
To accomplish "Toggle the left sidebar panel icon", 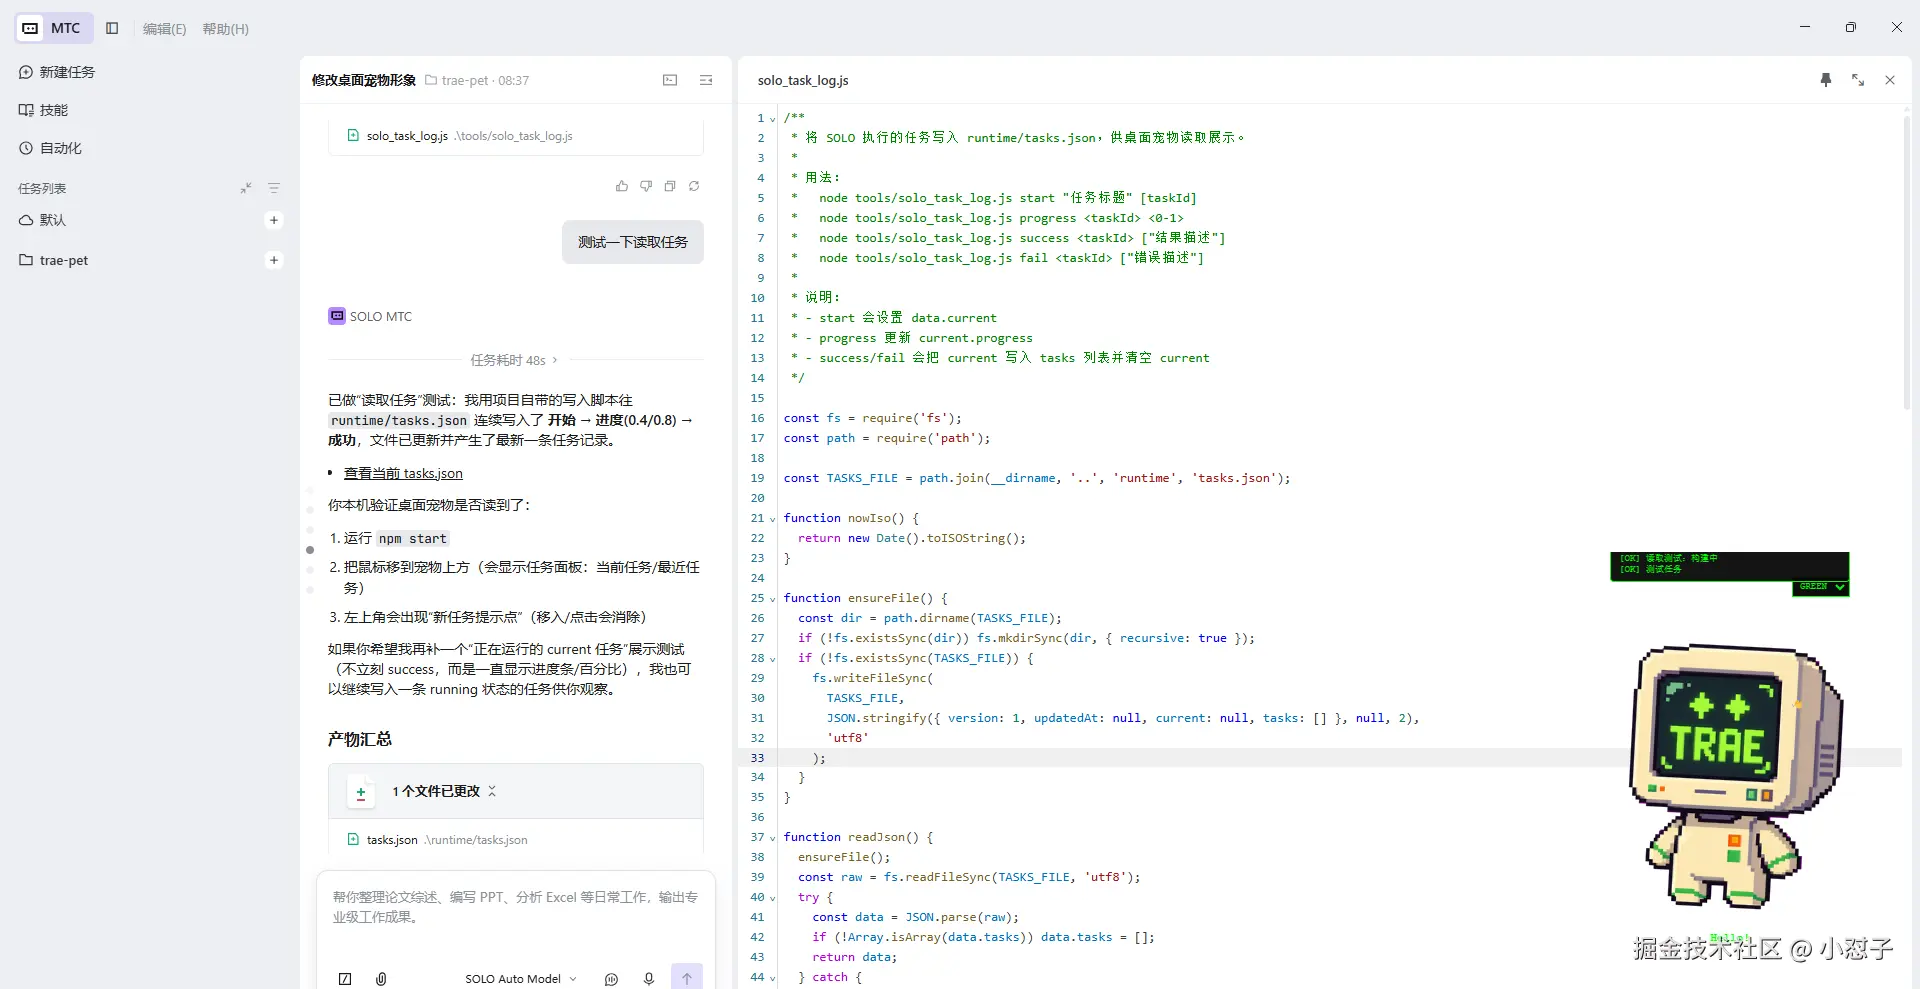I will tap(112, 28).
